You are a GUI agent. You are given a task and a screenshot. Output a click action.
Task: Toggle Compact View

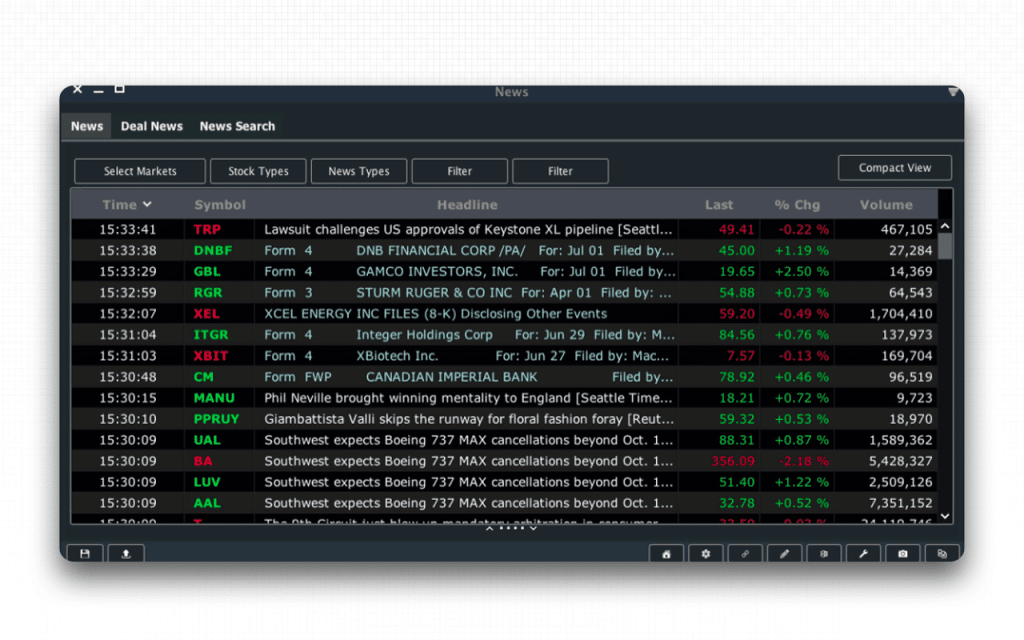(894, 168)
